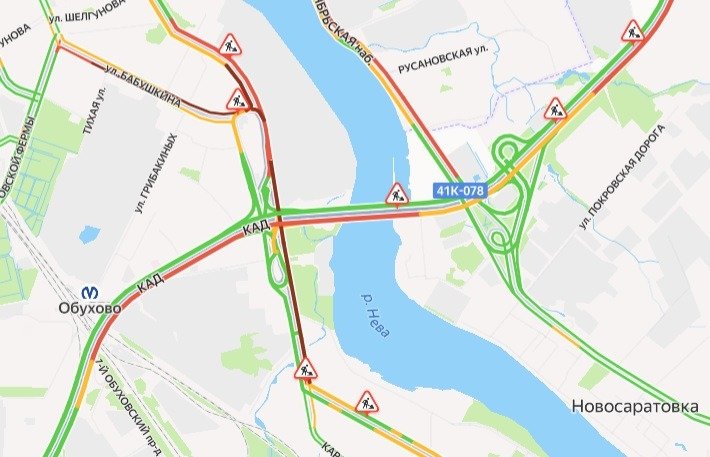Image resolution: width=710 pixels, height=457 pixels.
Task: Click roadworks sign at dark-red road's south end
Action: (305, 370)
